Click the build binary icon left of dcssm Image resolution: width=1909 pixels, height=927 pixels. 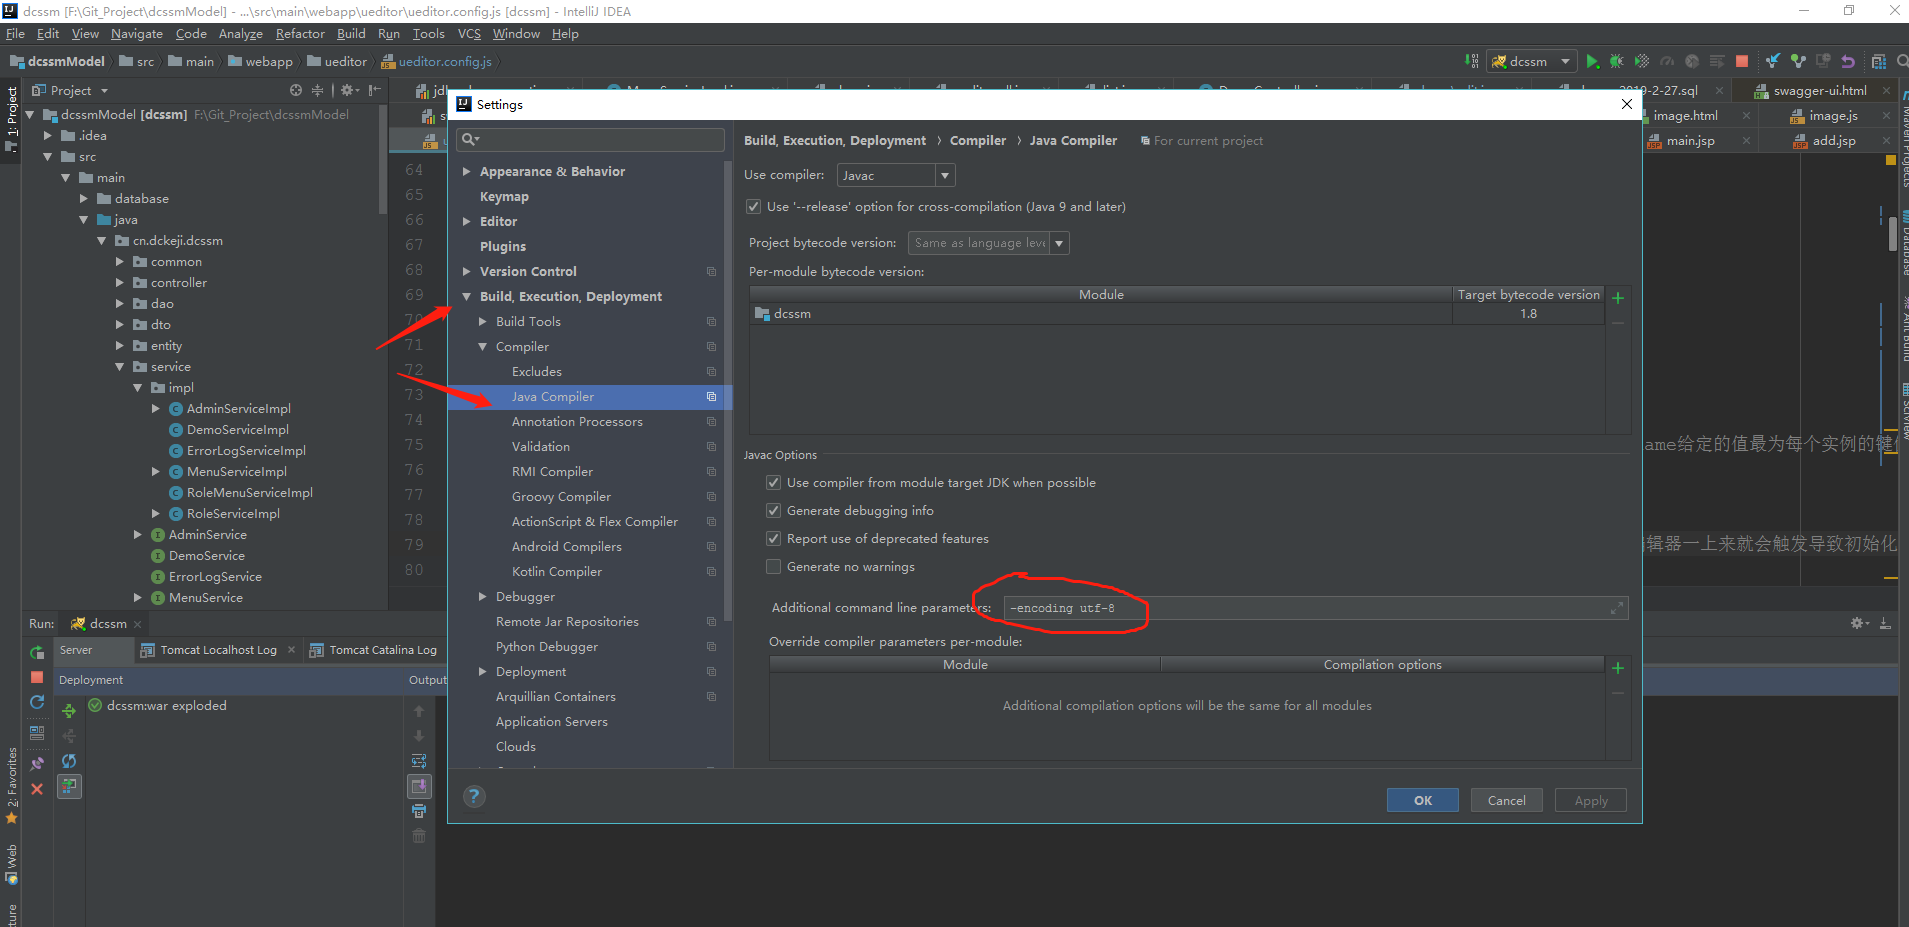click(1472, 61)
